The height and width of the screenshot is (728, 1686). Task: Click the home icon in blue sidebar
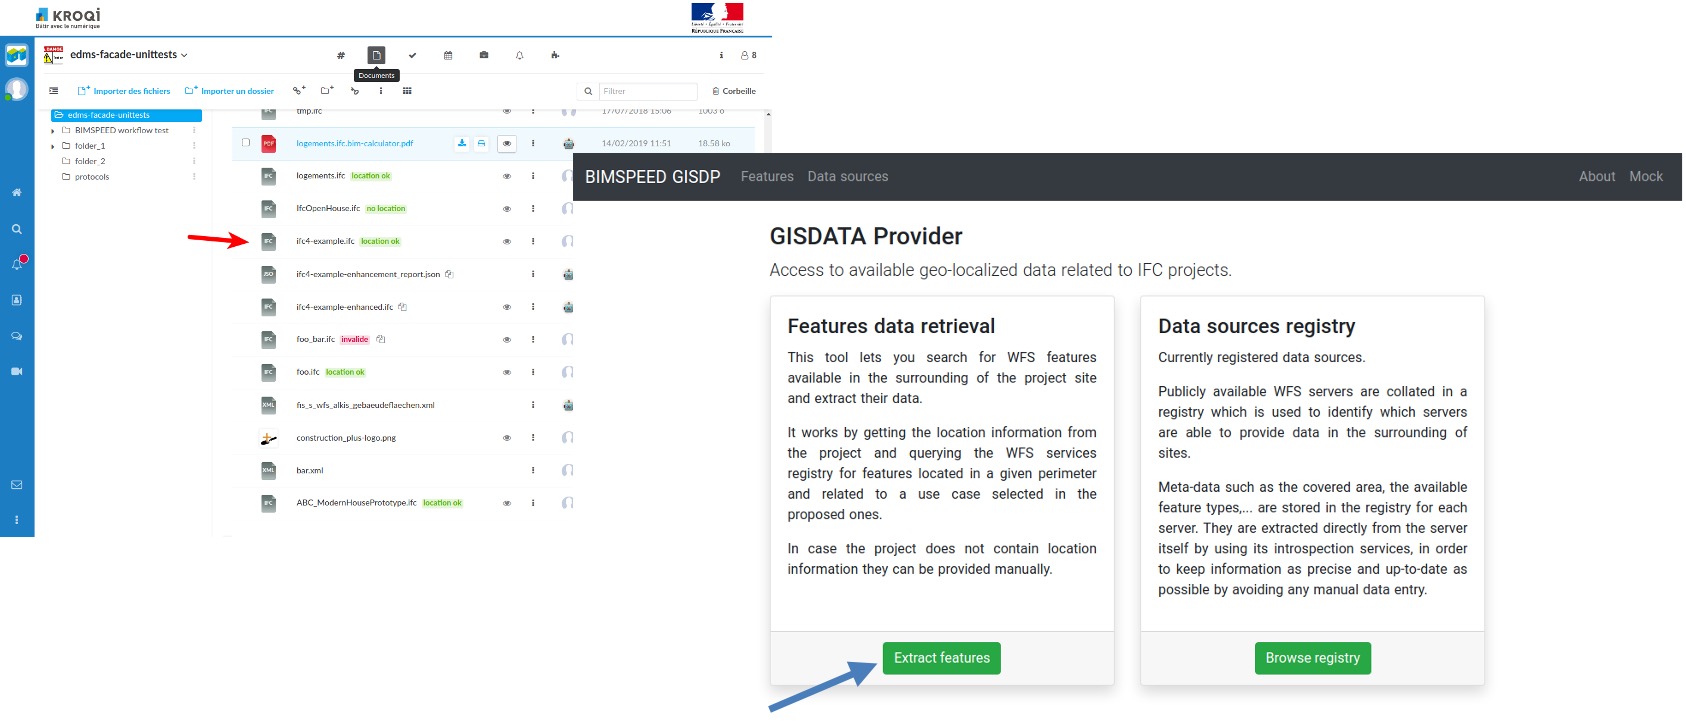[17, 192]
